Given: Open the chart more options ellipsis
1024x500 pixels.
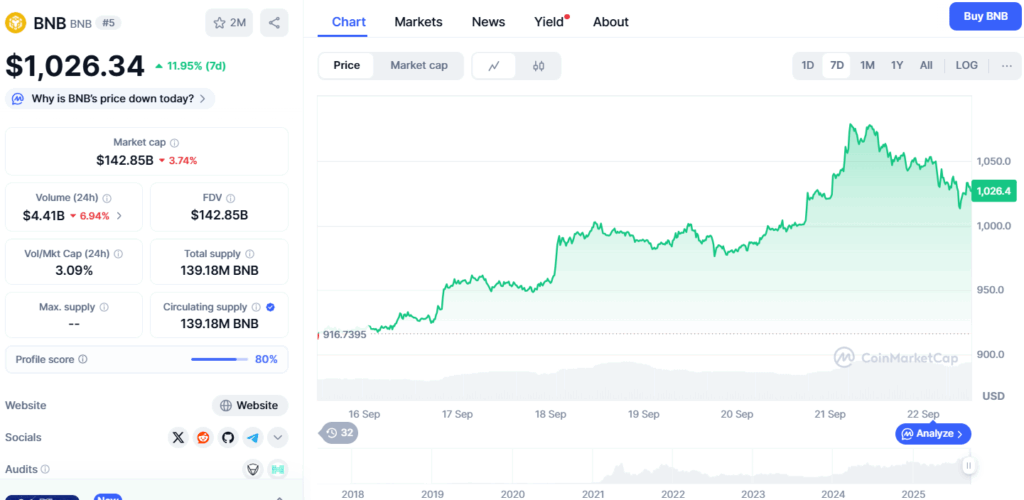Looking at the screenshot, I should tap(1006, 65).
